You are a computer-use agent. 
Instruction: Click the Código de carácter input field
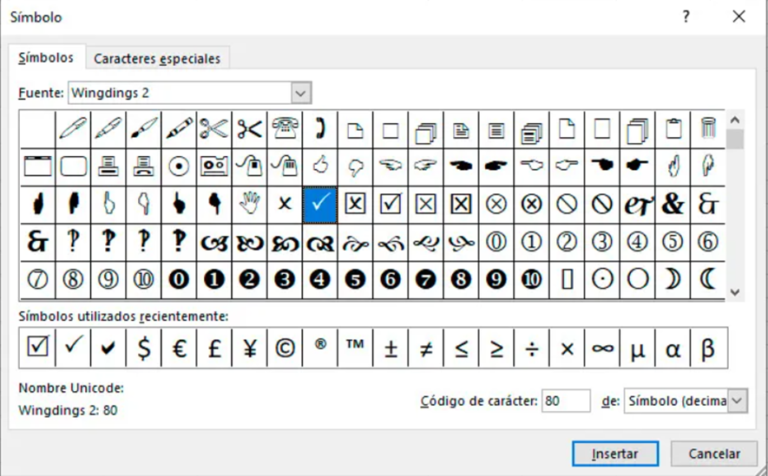coord(566,401)
